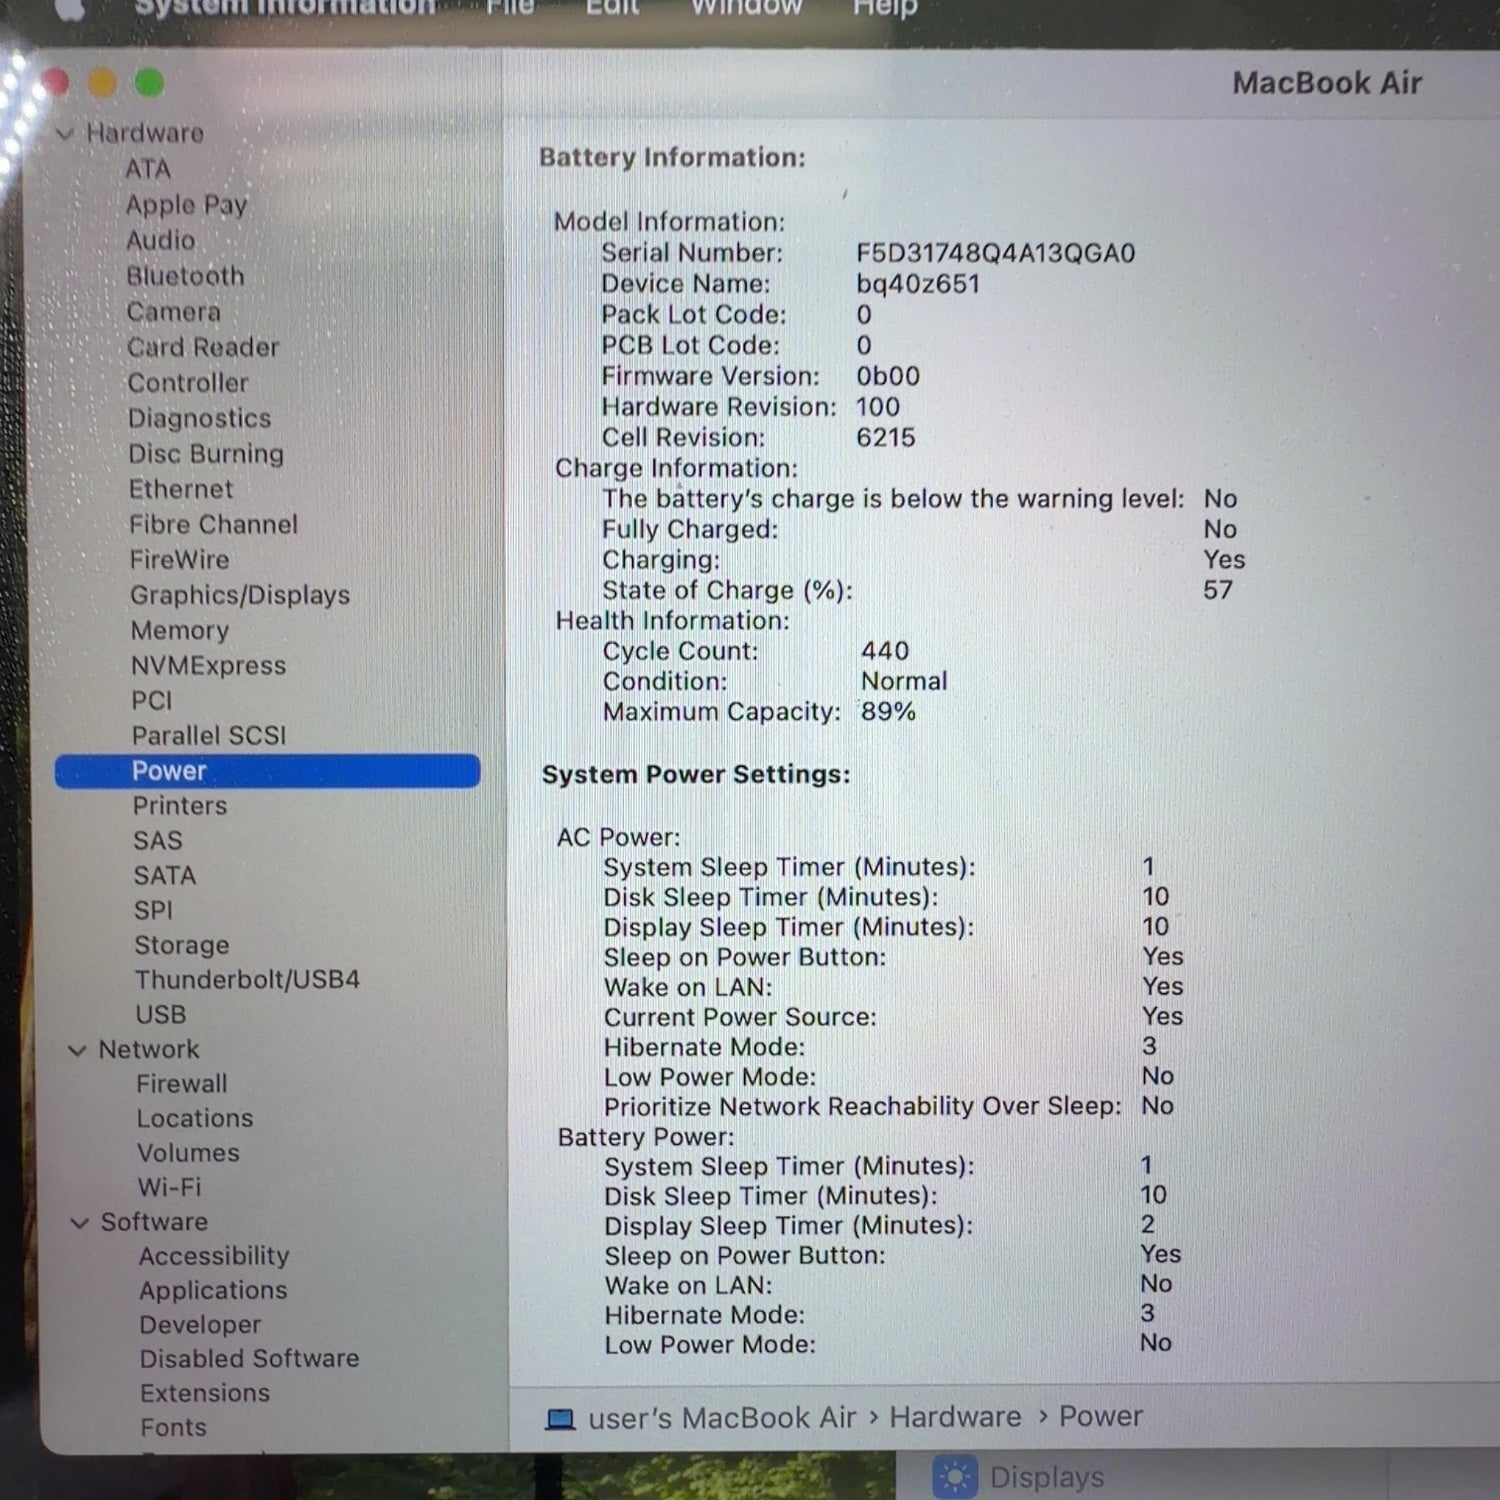
Task: Open the File menu
Action: pyautogui.click(x=510, y=8)
